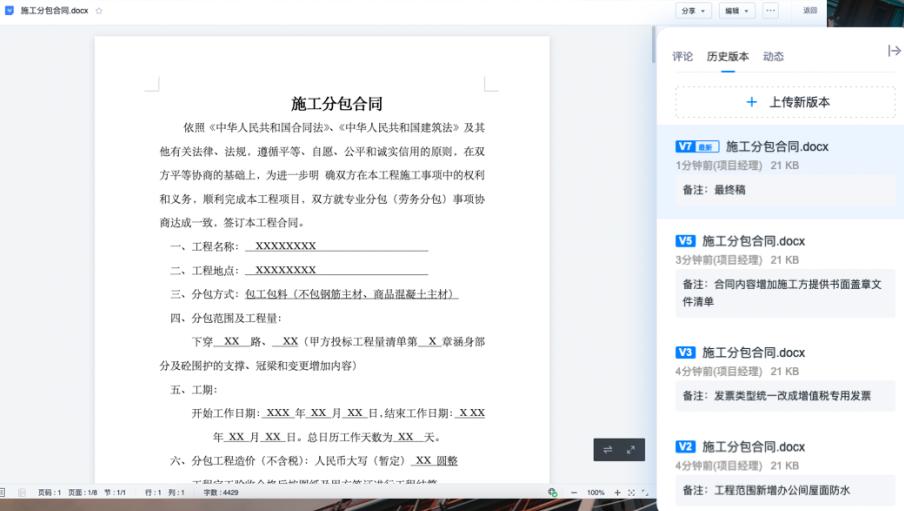
Task: Click the 四、分包范围及工程量 heading
Action: click(225, 318)
